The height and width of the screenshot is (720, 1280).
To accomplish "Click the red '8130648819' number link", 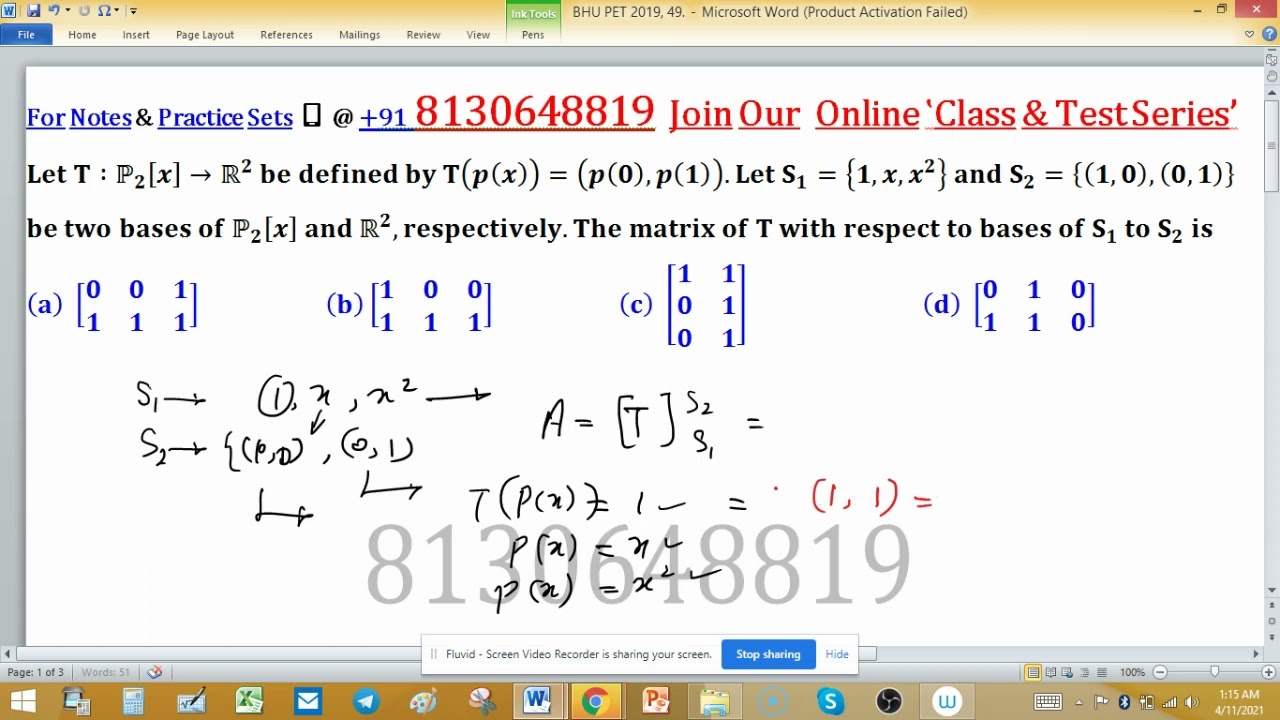I will (x=534, y=112).
